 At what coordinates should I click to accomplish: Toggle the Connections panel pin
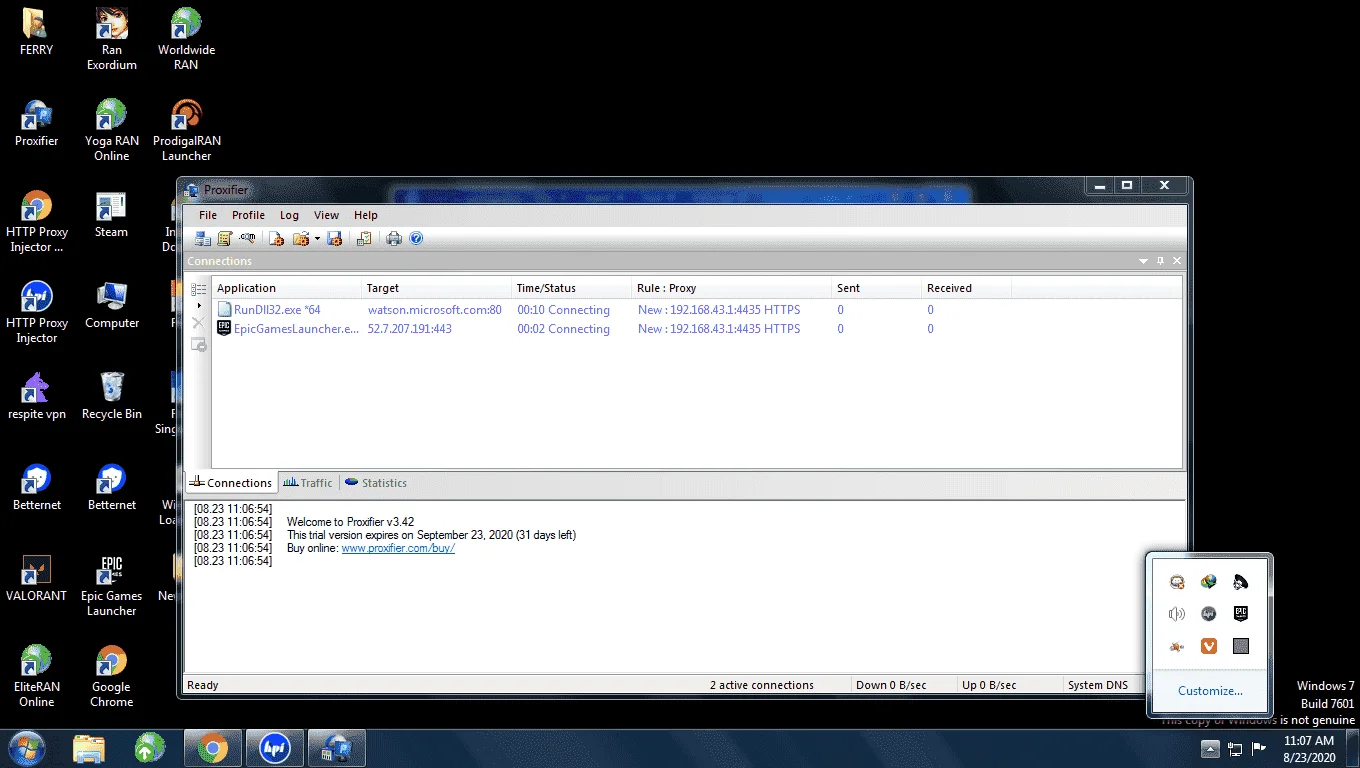[x=1160, y=261]
